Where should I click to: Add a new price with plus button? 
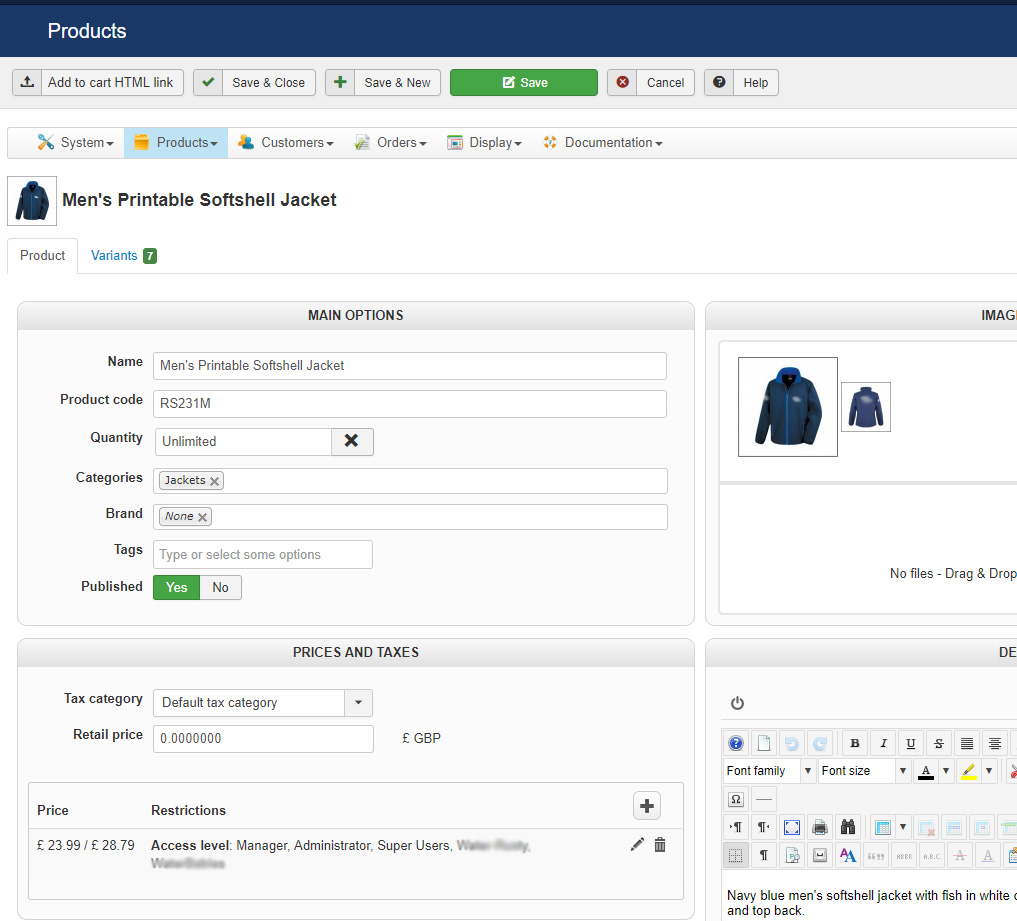coord(647,806)
